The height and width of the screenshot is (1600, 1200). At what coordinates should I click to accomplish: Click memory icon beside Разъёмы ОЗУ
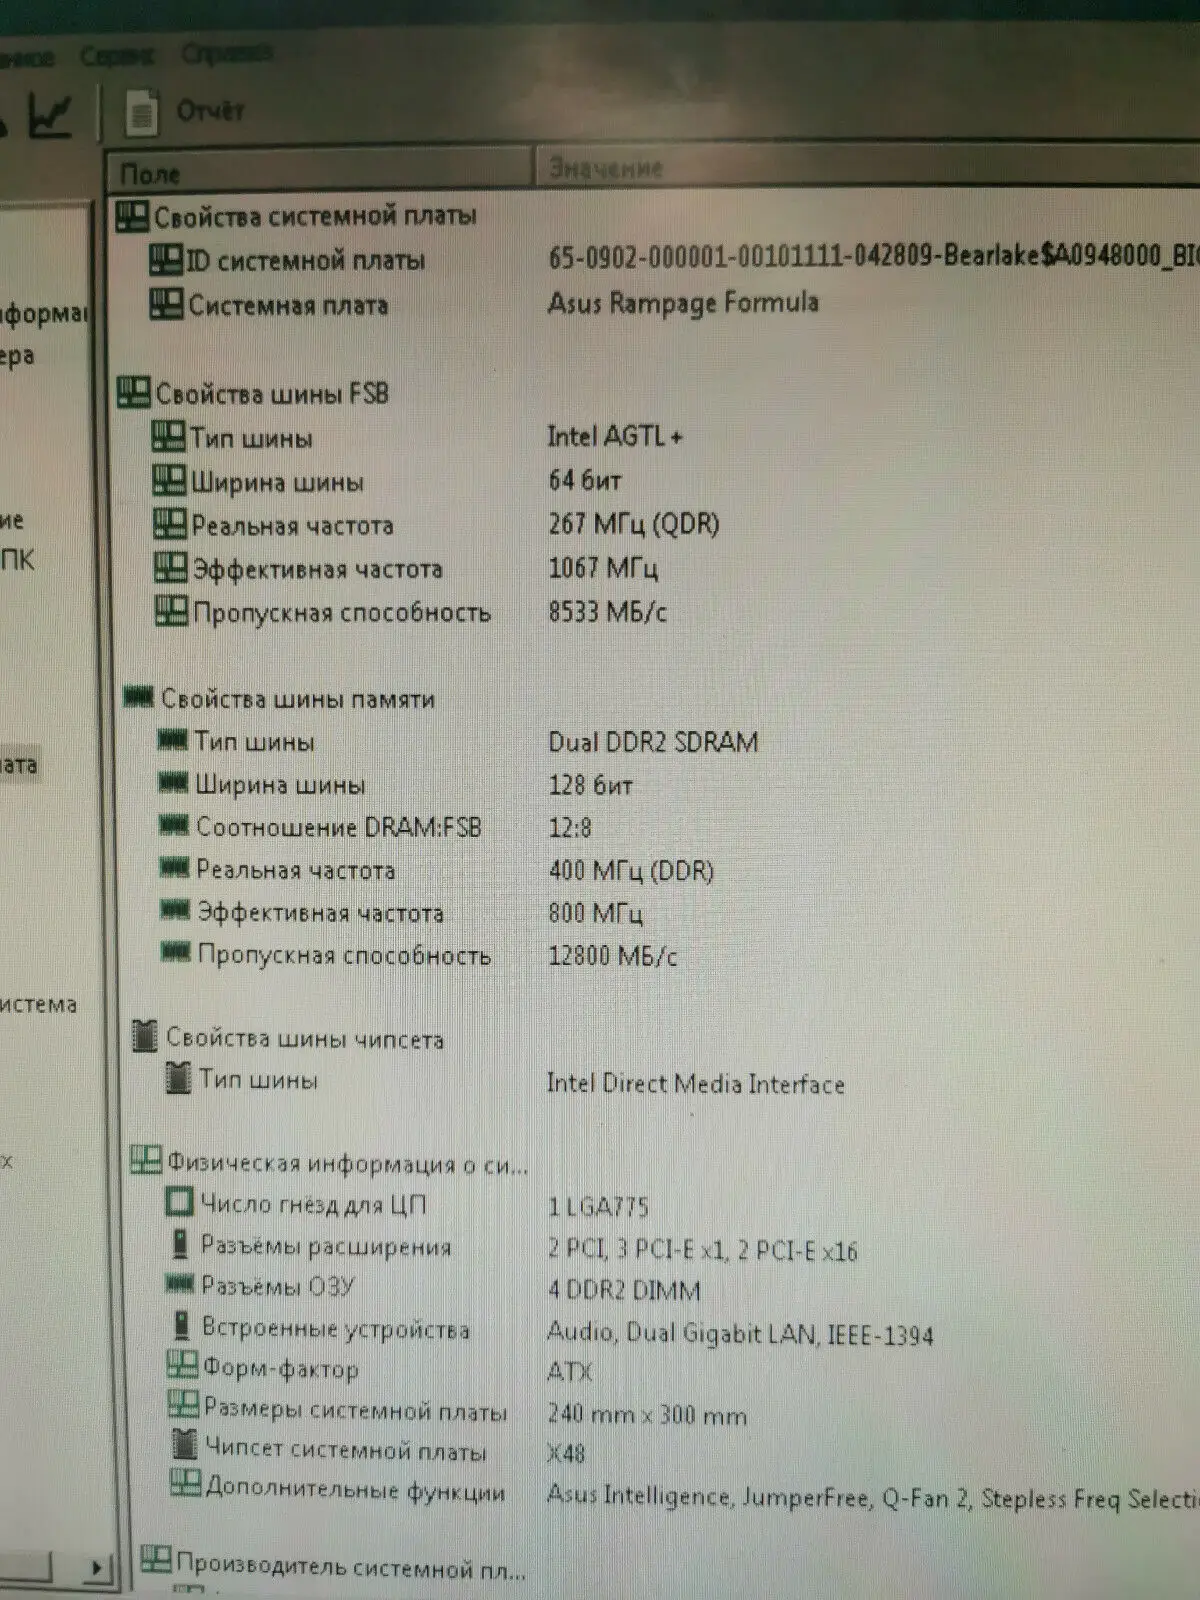(x=179, y=1284)
